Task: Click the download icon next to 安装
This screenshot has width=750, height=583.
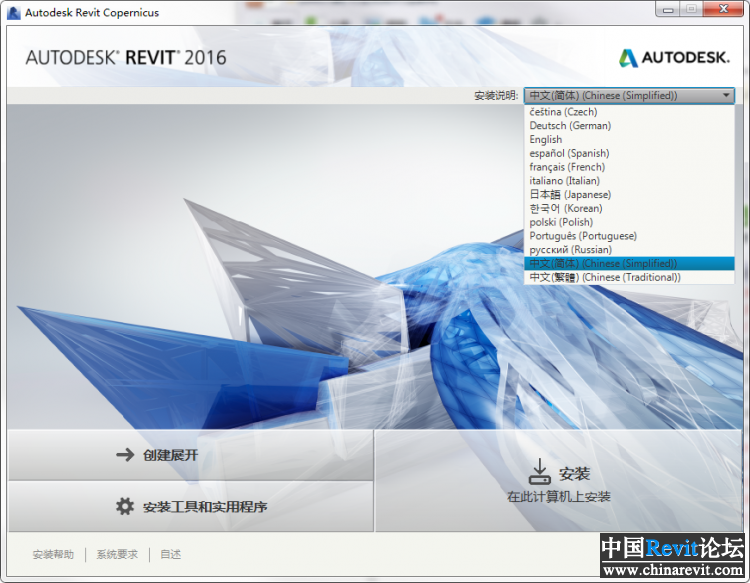Action: point(540,472)
